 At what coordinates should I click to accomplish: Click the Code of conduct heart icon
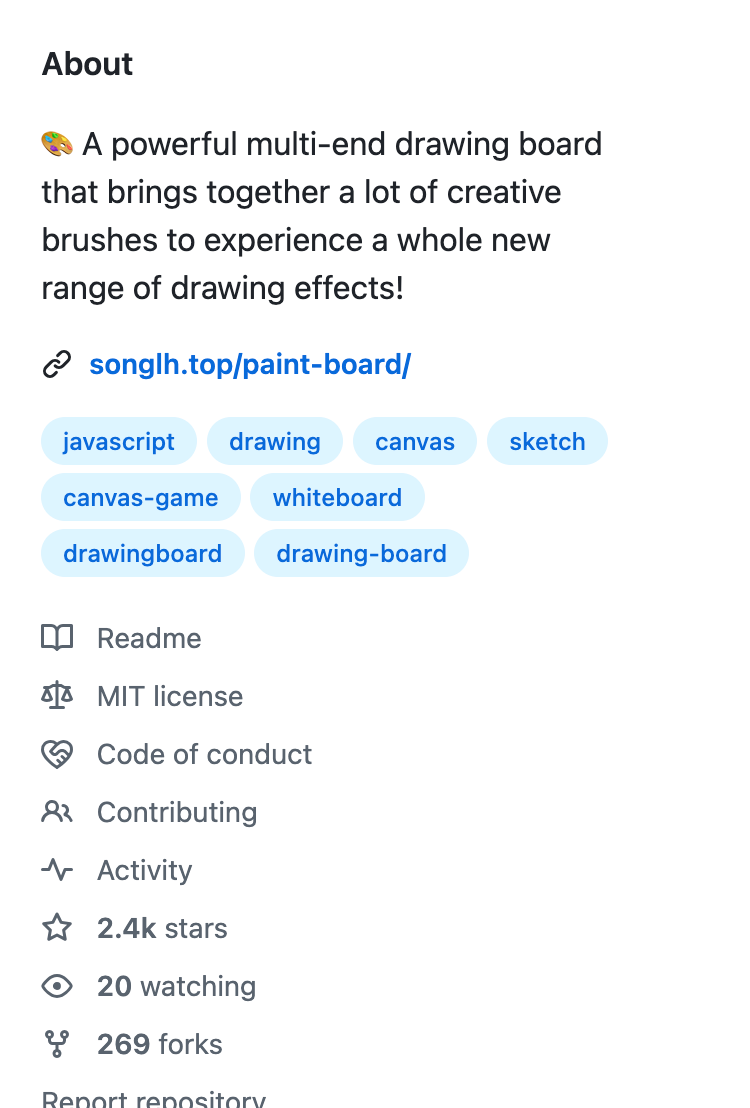tap(57, 754)
